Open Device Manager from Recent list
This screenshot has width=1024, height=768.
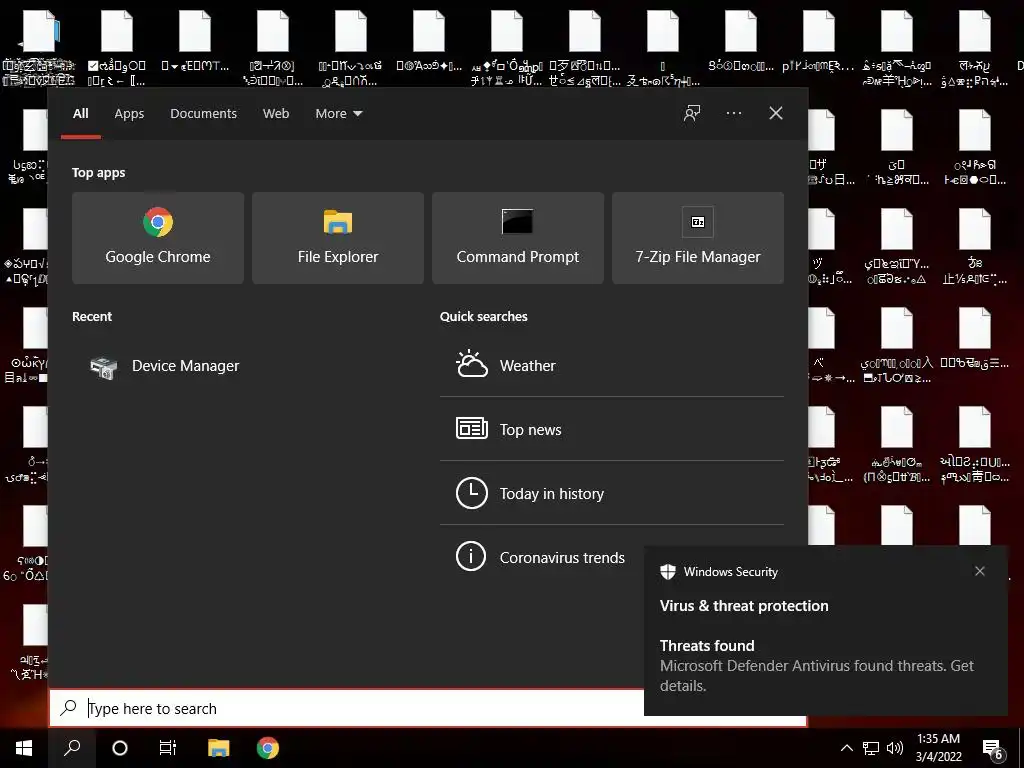[165, 366]
